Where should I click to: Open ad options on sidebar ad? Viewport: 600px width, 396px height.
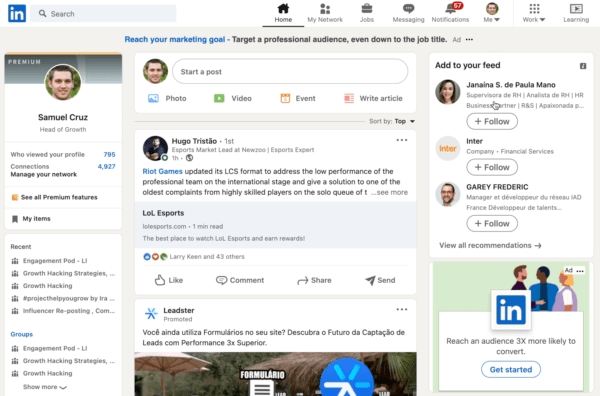click(580, 271)
